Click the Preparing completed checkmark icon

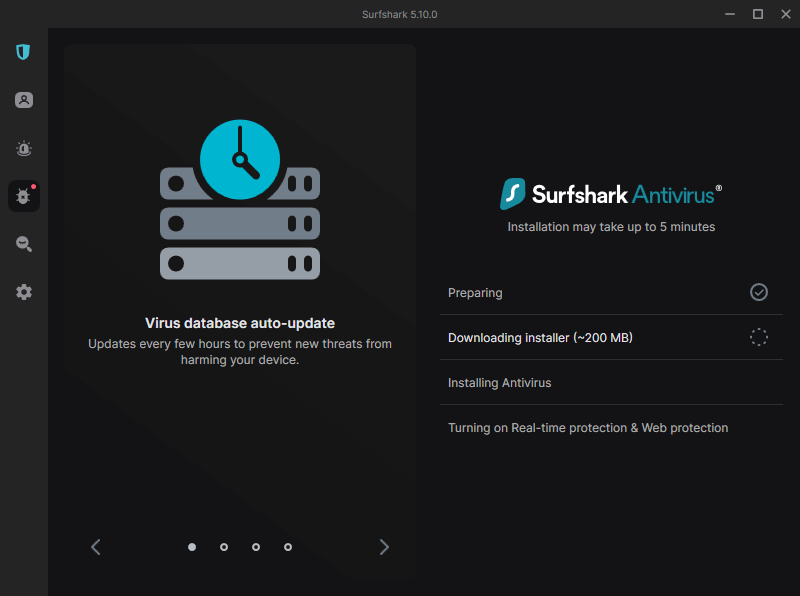pyautogui.click(x=759, y=292)
